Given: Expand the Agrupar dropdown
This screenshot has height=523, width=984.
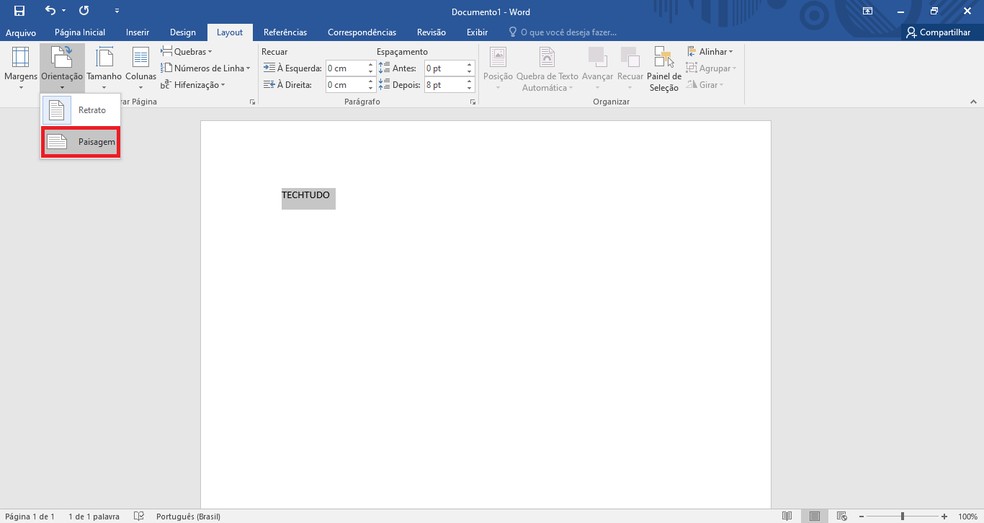Looking at the screenshot, I should 711,68.
